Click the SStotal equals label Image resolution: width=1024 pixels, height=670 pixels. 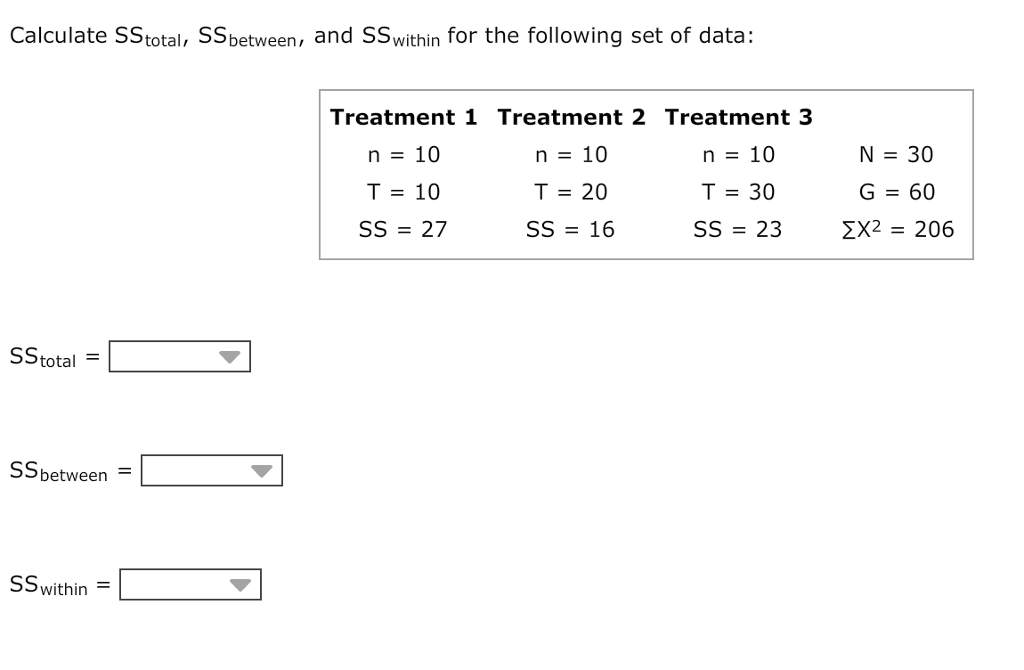pyautogui.click(x=52, y=356)
